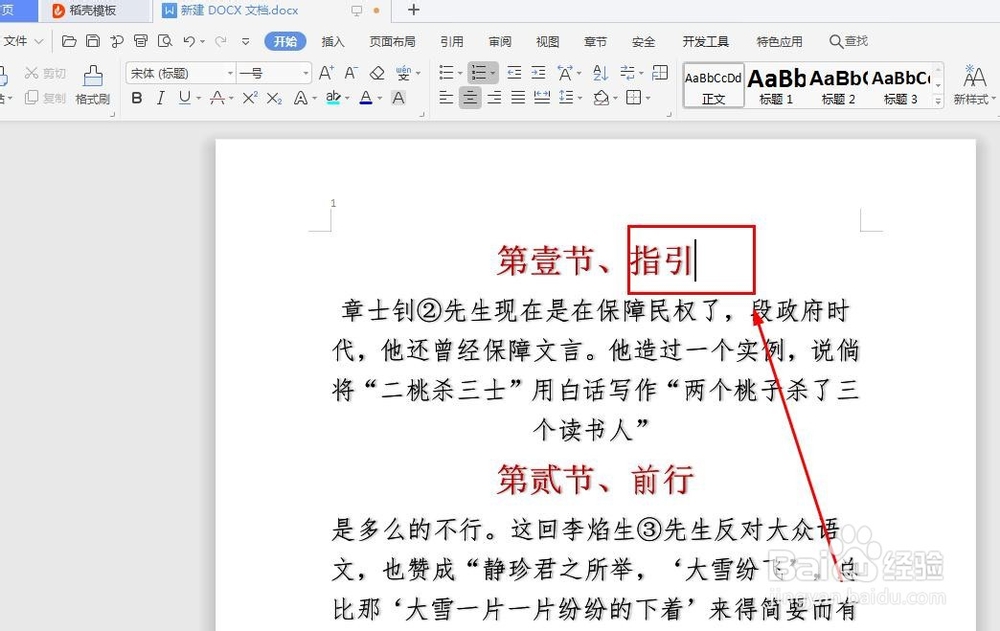The height and width of the screenshot is (631, 1000).
Task: Click the Text Highlight icon
Action: tap(332, 97)
